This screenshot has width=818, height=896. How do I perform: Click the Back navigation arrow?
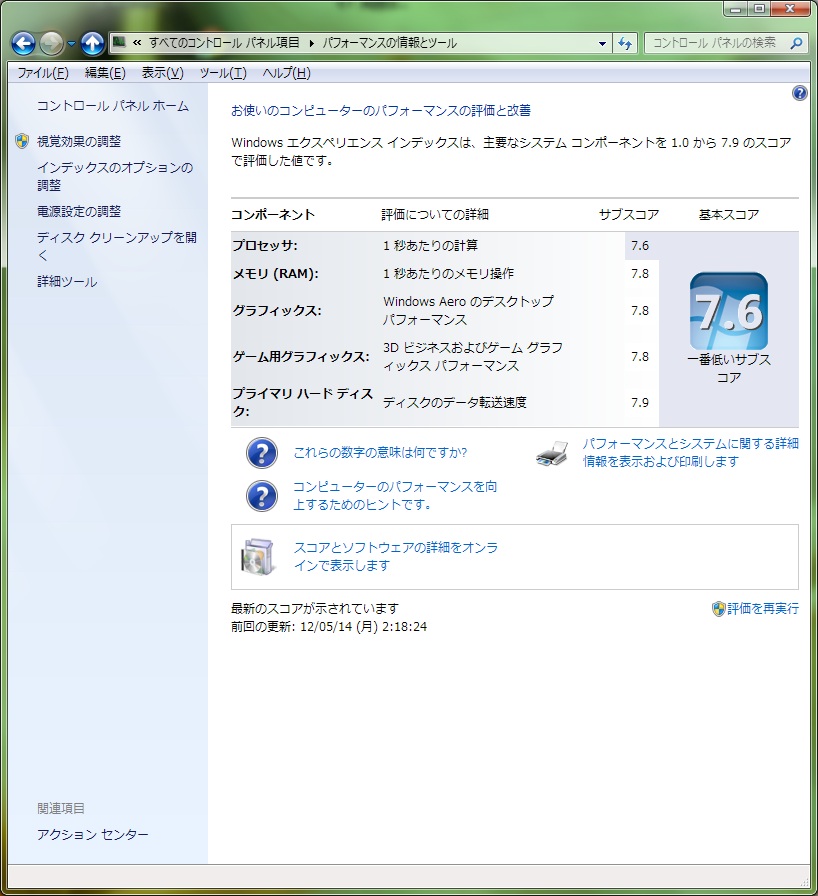pos(23,43)
